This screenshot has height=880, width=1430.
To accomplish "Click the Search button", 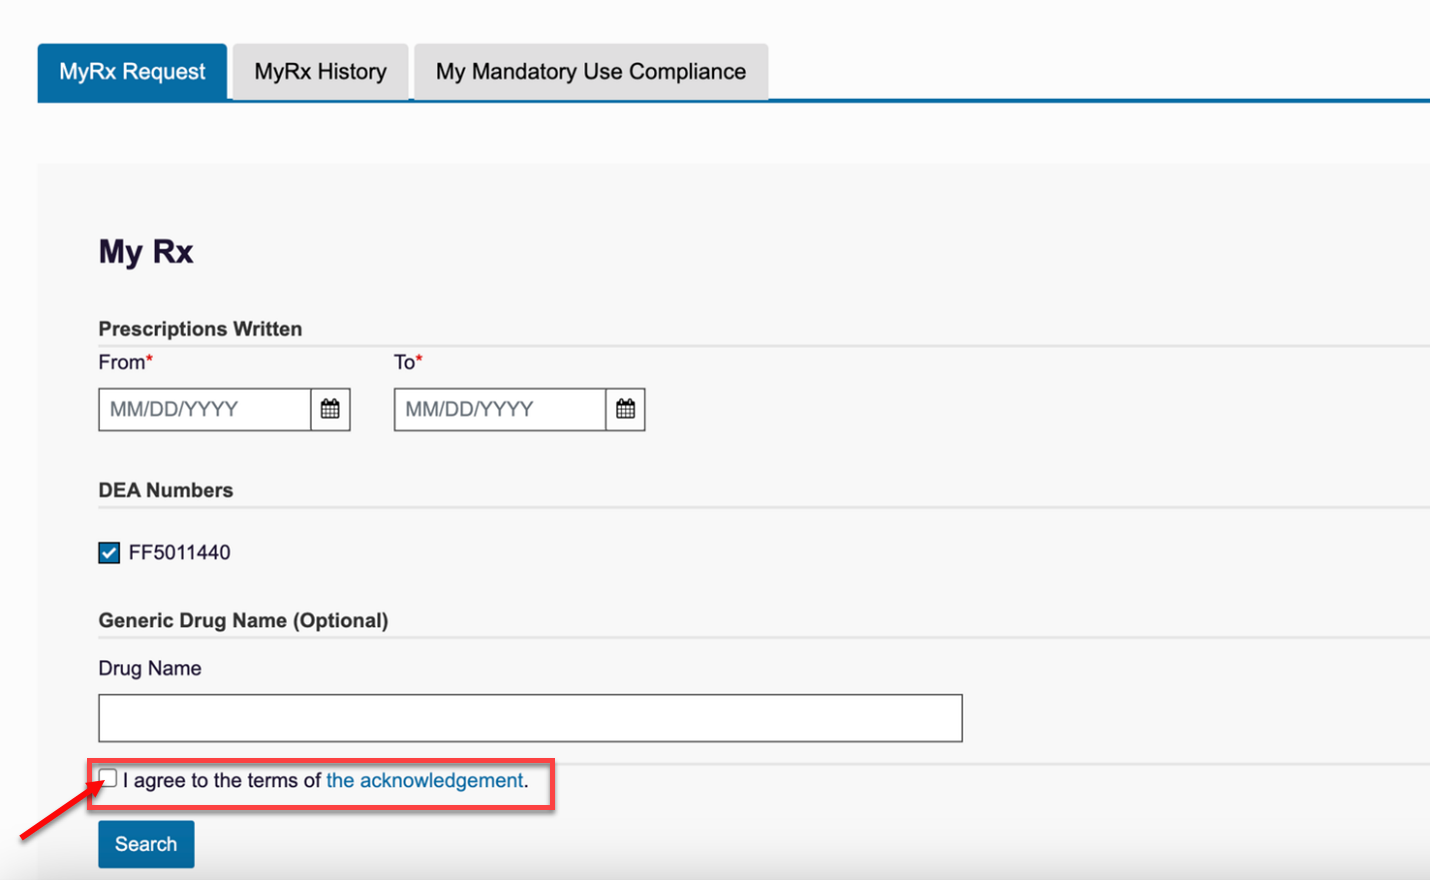I will 145,843.
